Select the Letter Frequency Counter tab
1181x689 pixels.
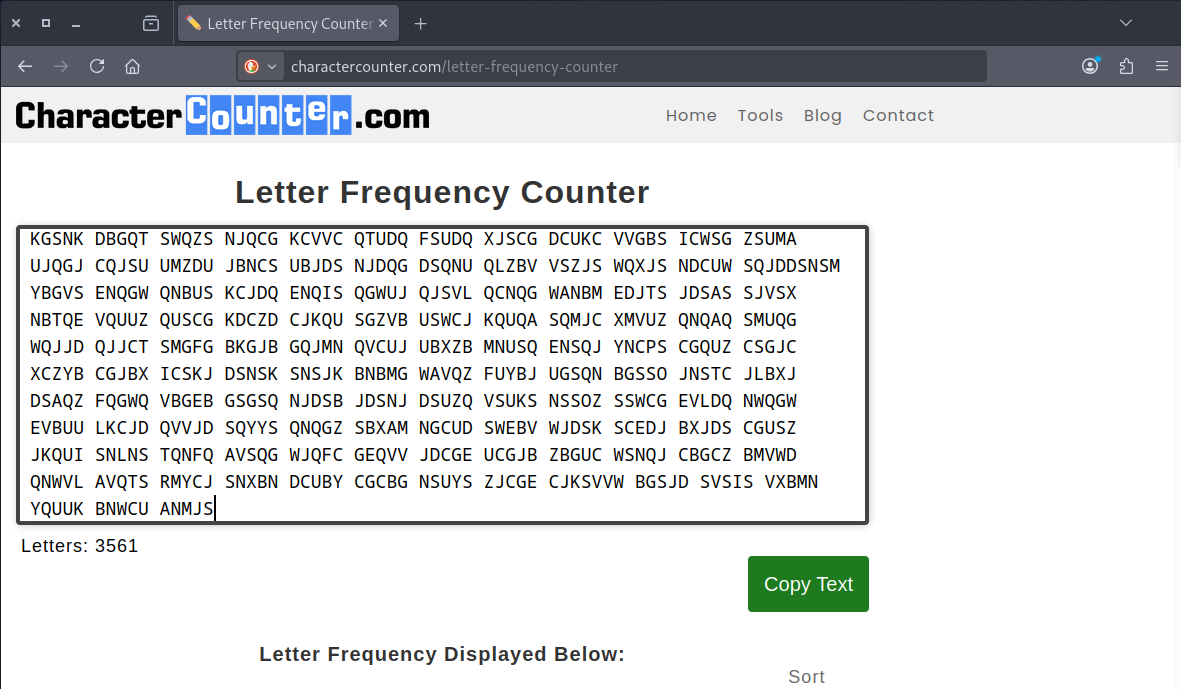coord(278,23)
